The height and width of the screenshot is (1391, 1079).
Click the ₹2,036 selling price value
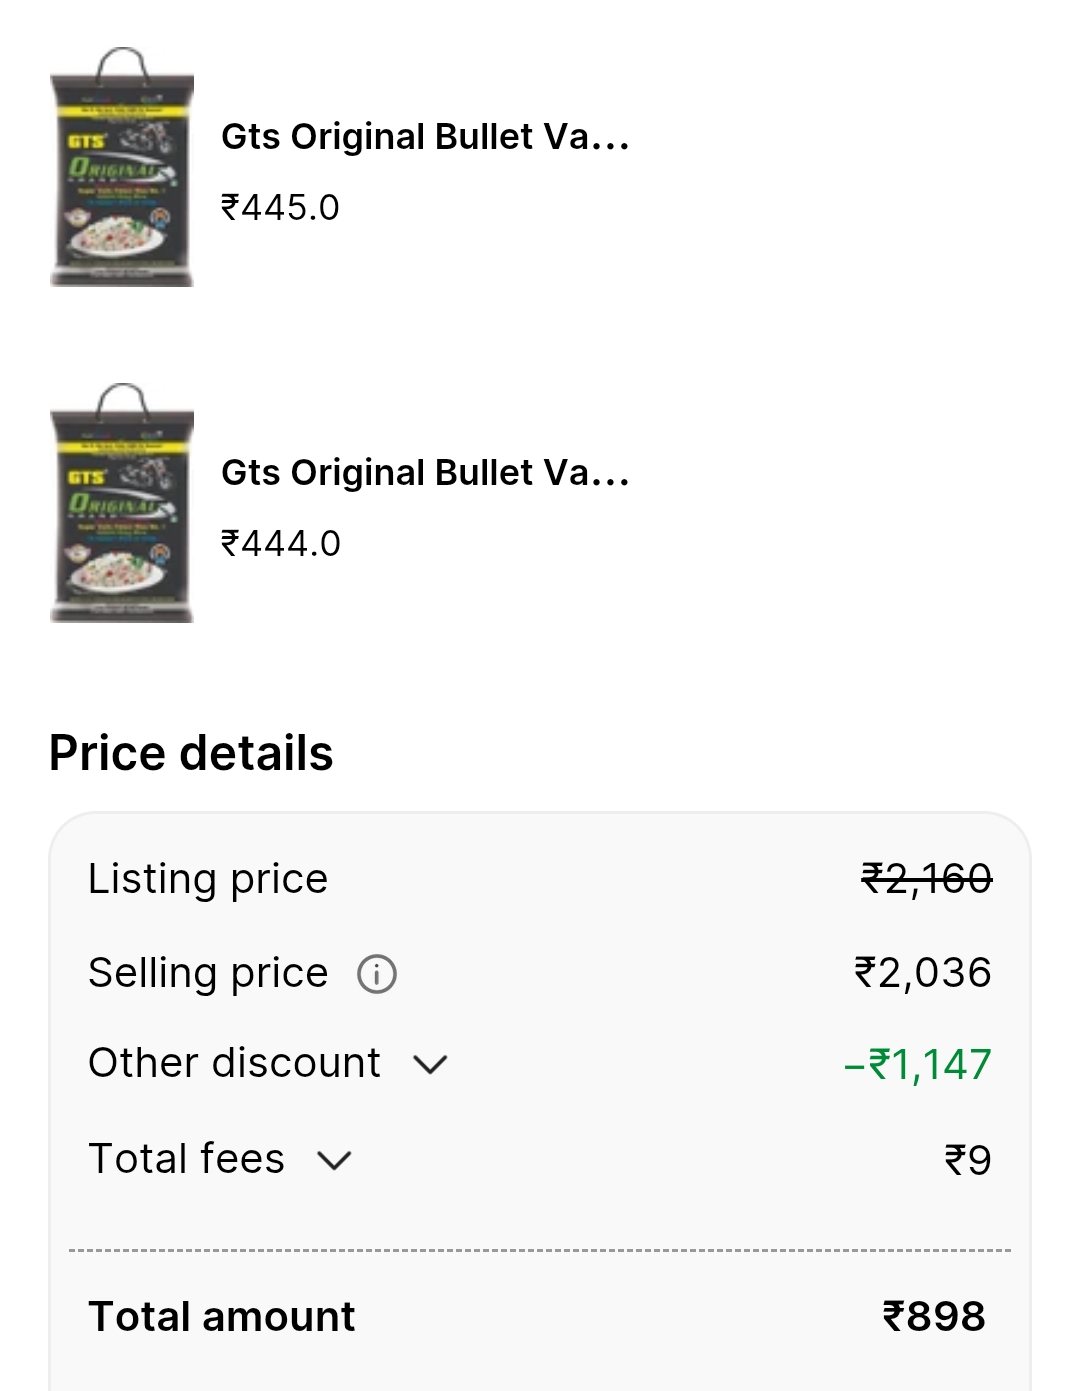pyautogui.click(x=922, y=973)
